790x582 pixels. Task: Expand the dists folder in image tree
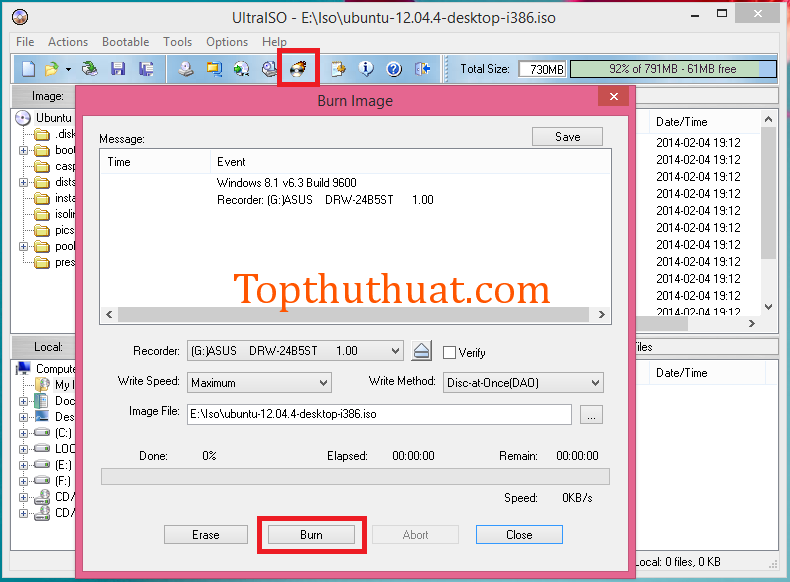click(23, 182)
